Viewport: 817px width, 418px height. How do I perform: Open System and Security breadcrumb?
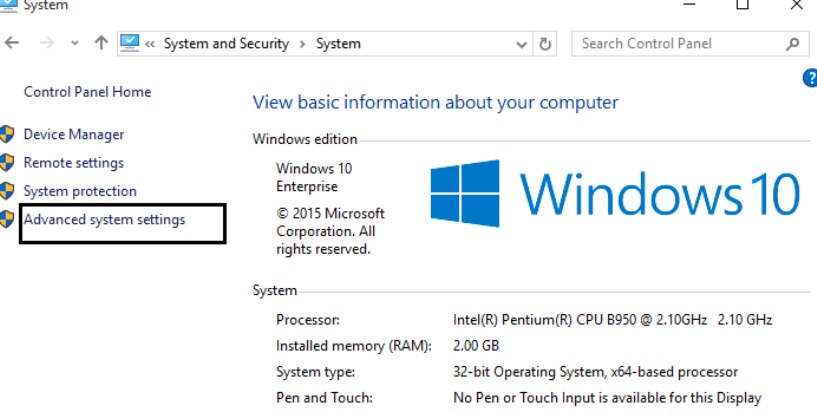click(226, 44)
